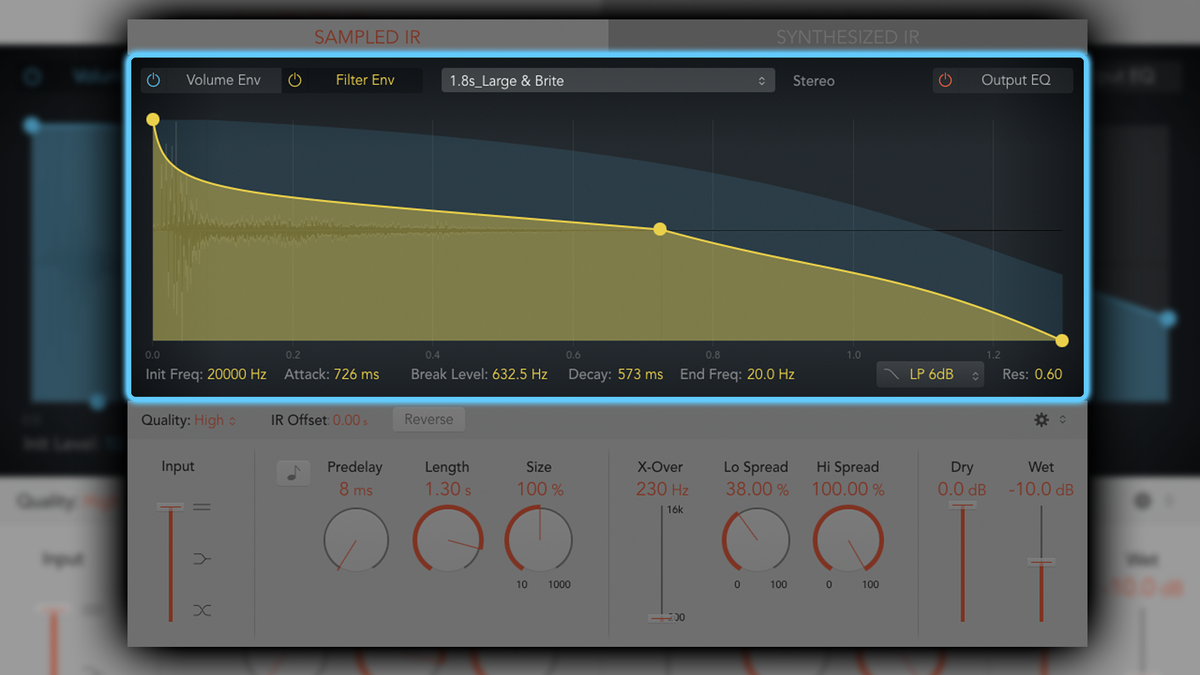This screenshot has height=675, width=1200.
Task: Open the LP 6dB filter type dropdown
Action: (930, 374)
